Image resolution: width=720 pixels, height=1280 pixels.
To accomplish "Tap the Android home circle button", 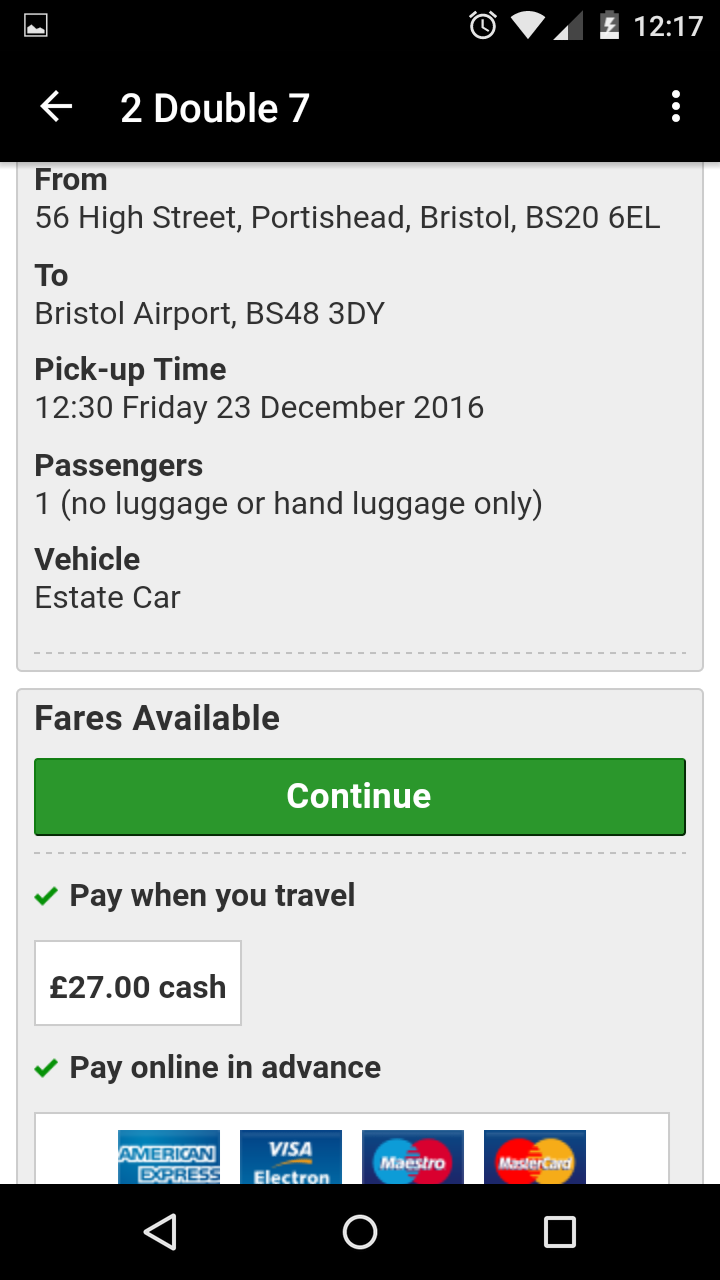I will click(x=360, y=1232).
